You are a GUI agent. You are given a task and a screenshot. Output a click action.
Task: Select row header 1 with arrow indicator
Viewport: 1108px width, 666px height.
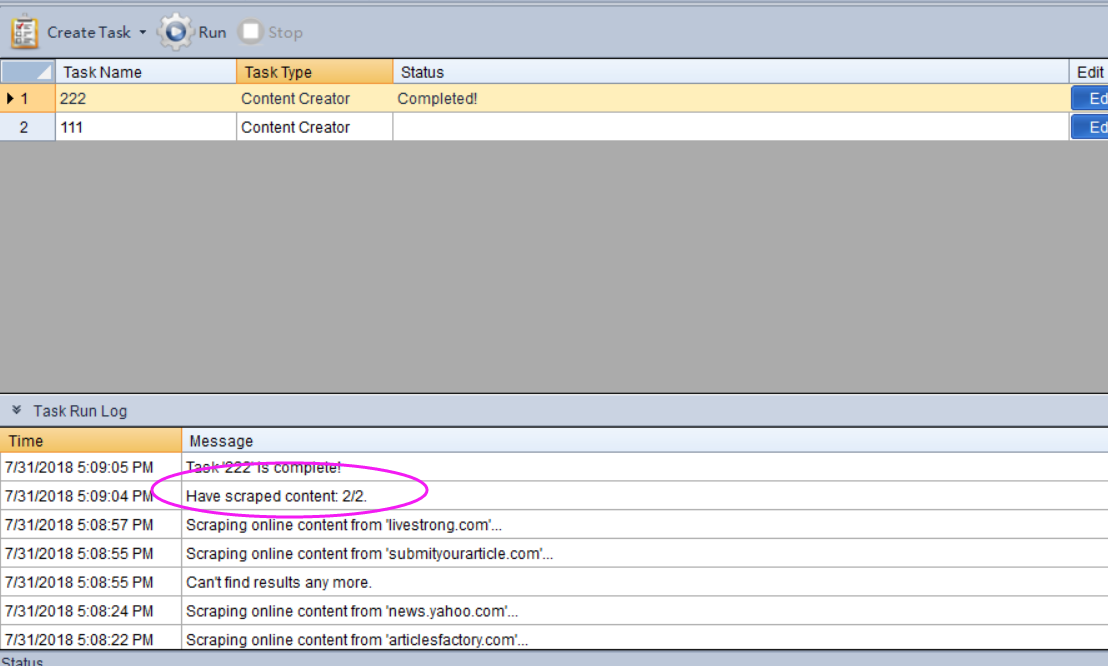point(27,99)
